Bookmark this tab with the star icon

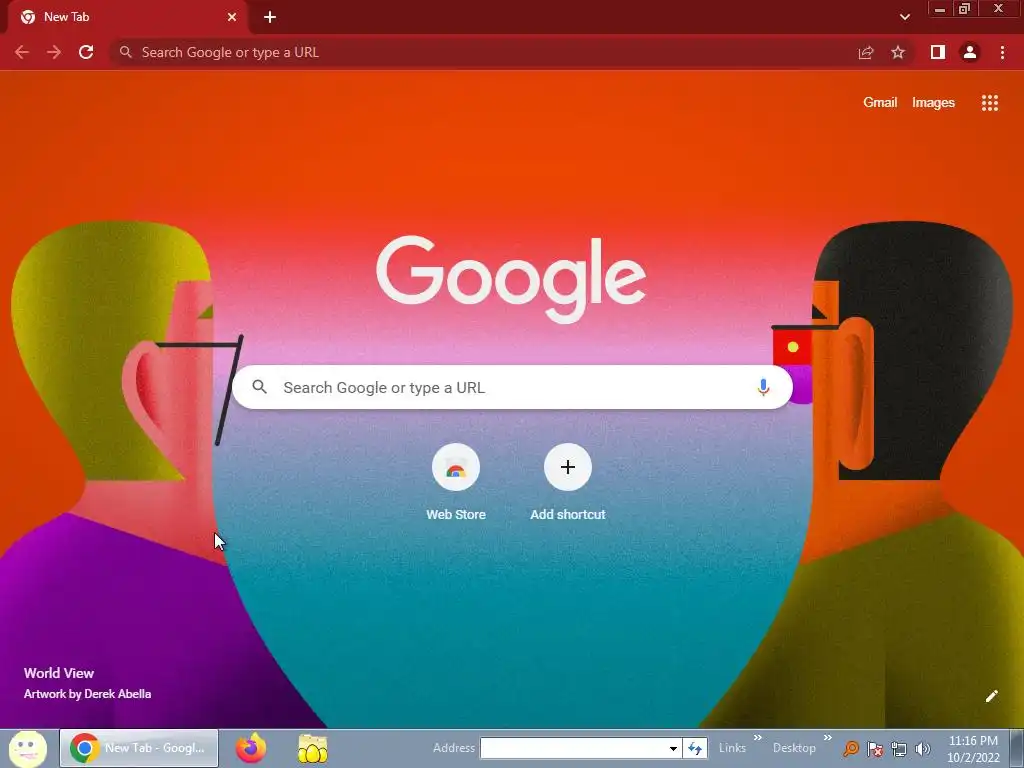[x=898, y=52]
